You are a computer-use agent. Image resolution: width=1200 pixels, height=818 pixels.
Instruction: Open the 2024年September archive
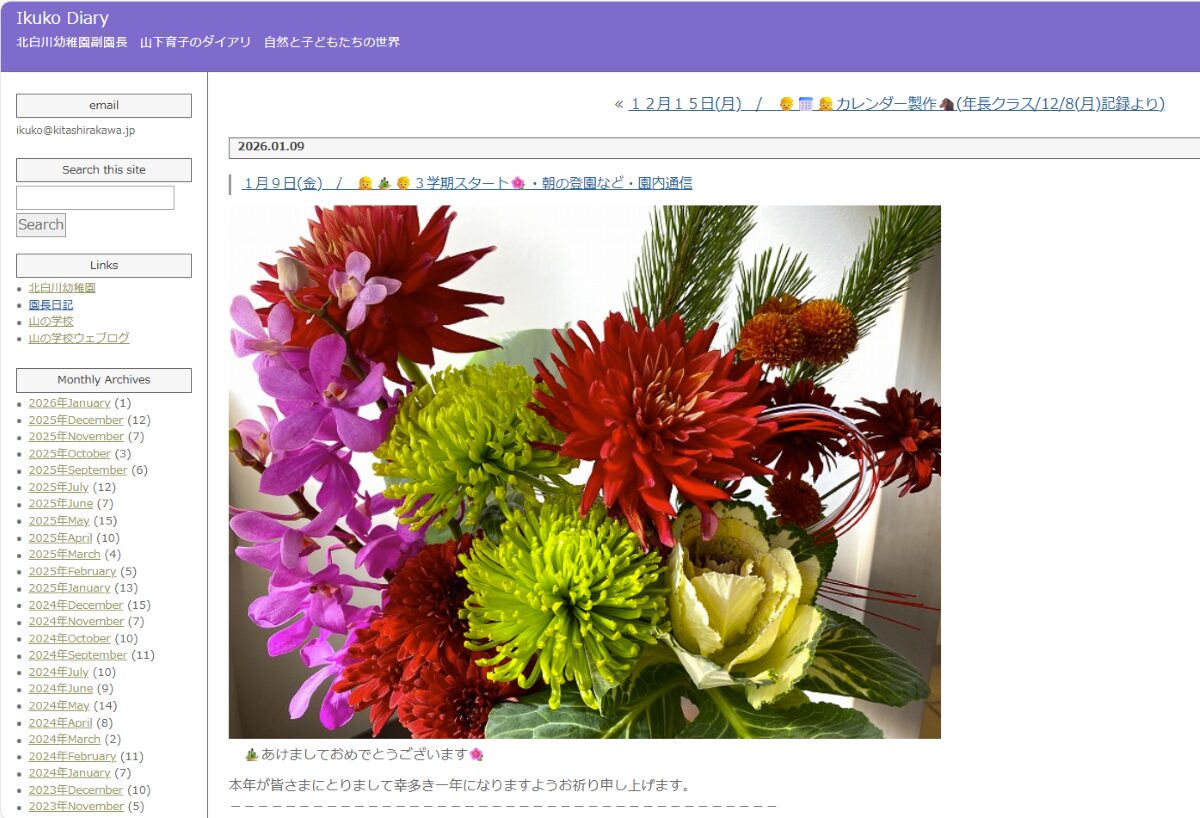tap(78, 655)
